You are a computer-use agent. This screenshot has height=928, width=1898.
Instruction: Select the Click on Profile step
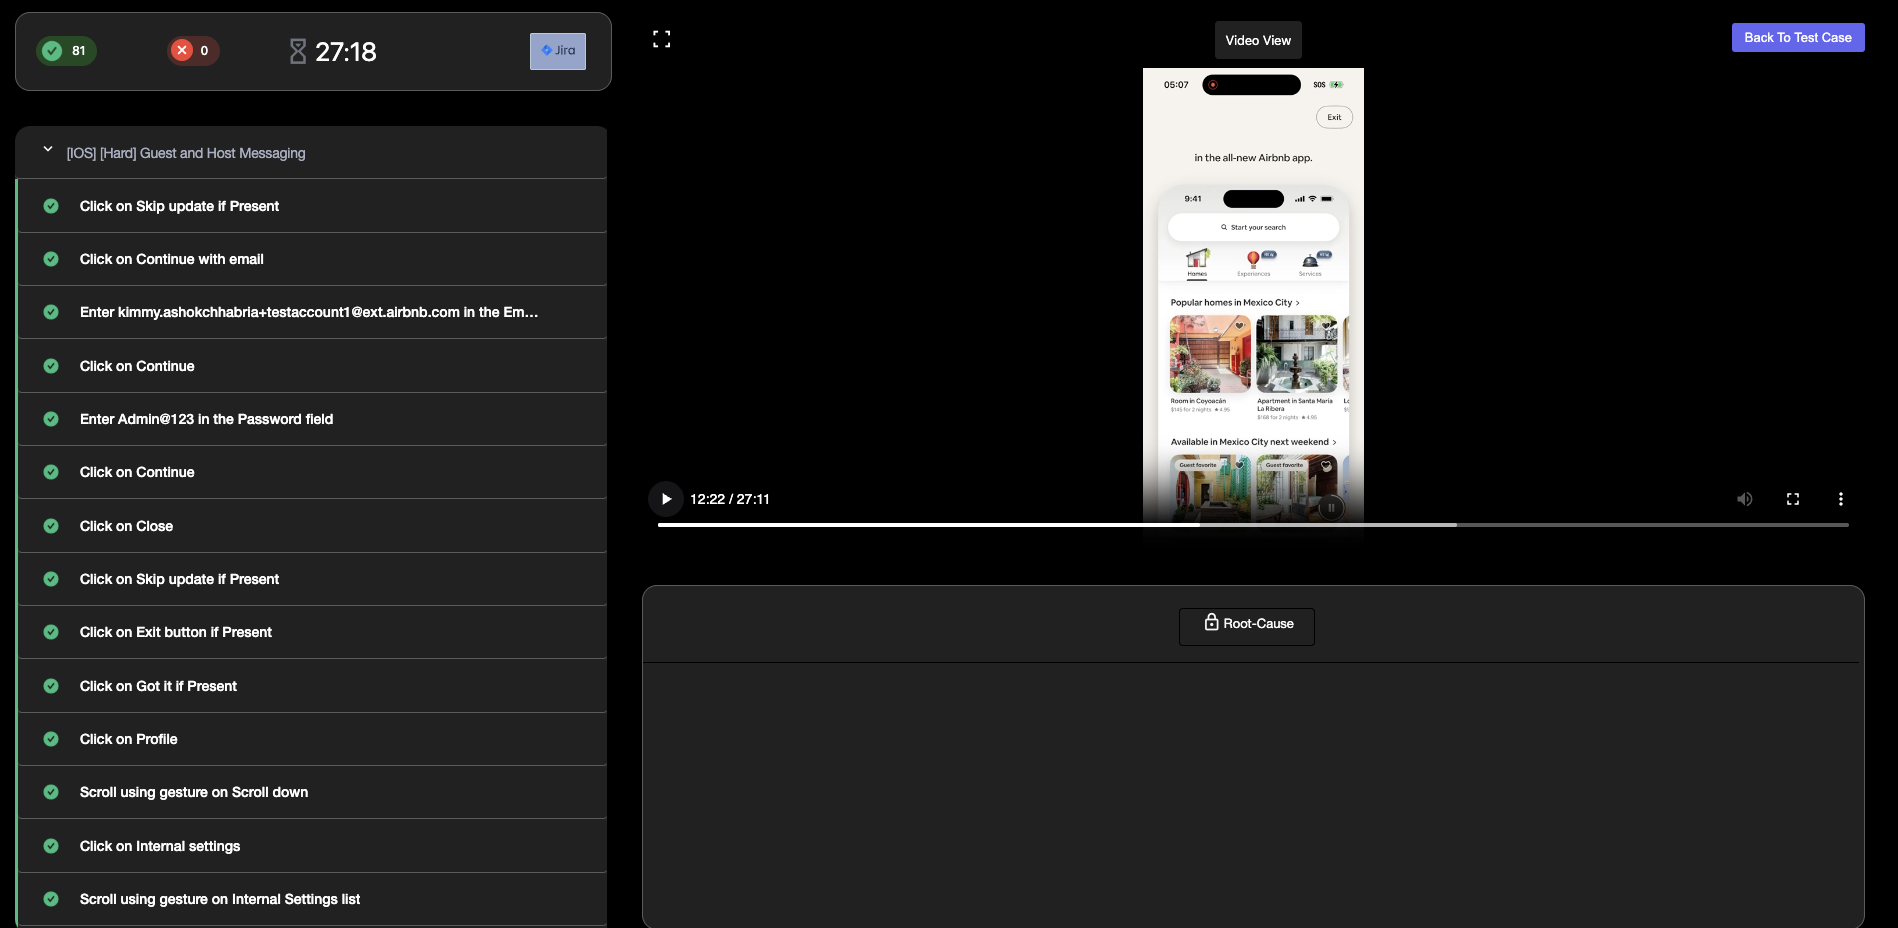tap(128, 739)
